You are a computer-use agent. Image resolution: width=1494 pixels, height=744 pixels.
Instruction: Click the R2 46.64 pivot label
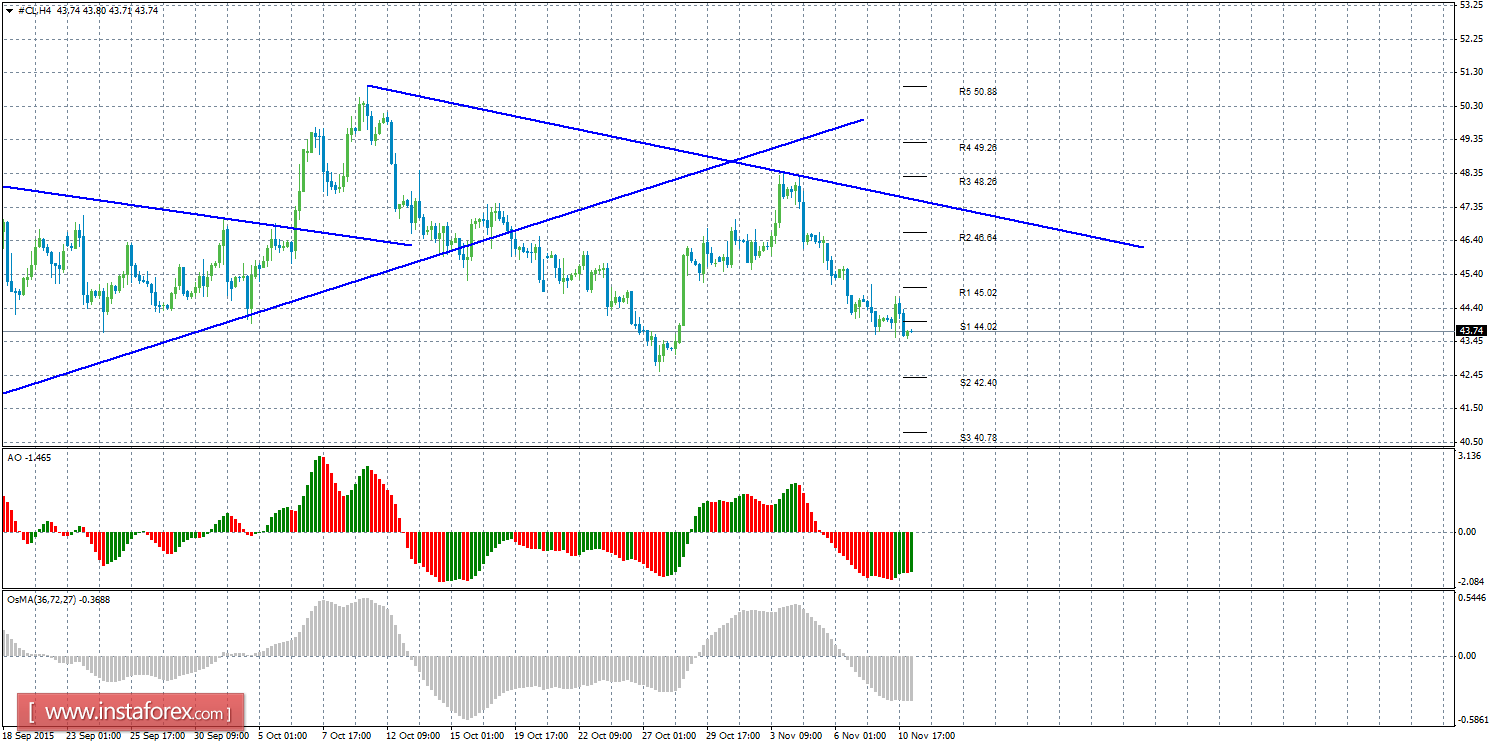977,238
